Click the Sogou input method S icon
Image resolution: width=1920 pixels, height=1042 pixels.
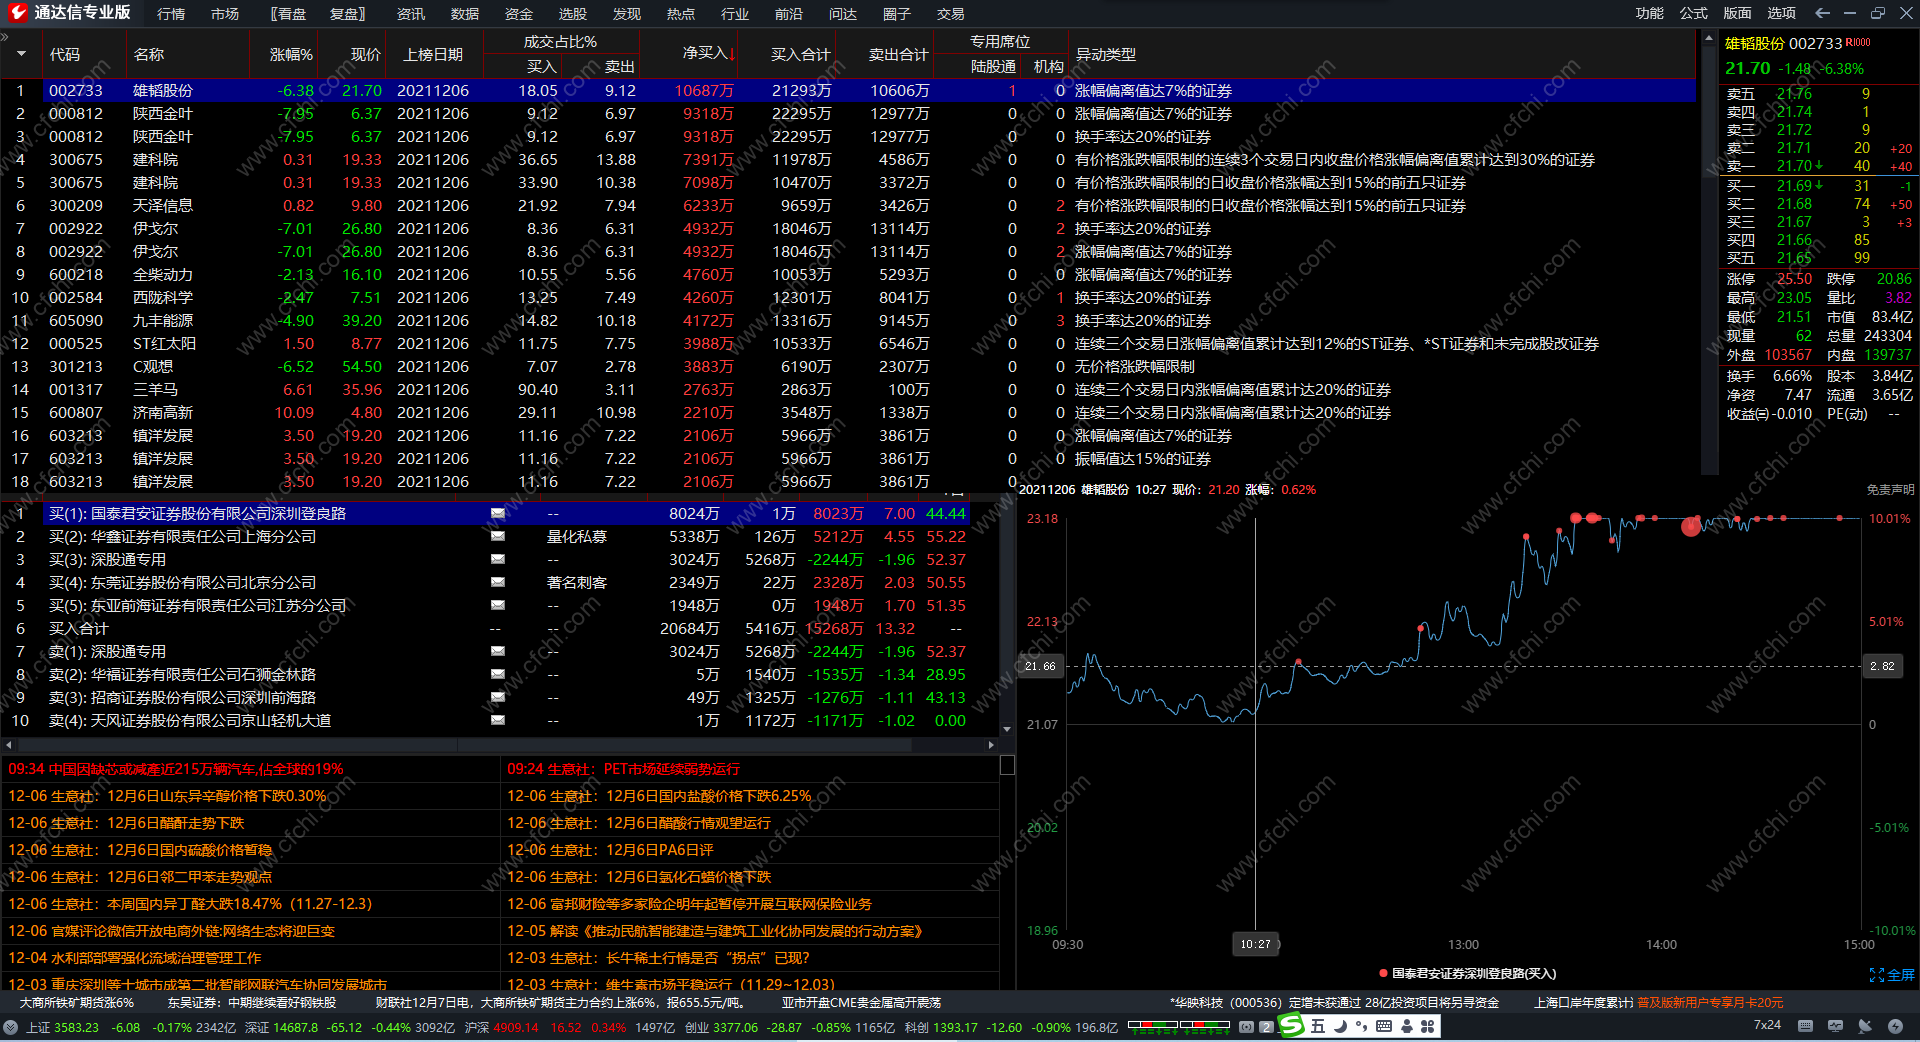[x=1292, y=1026]
